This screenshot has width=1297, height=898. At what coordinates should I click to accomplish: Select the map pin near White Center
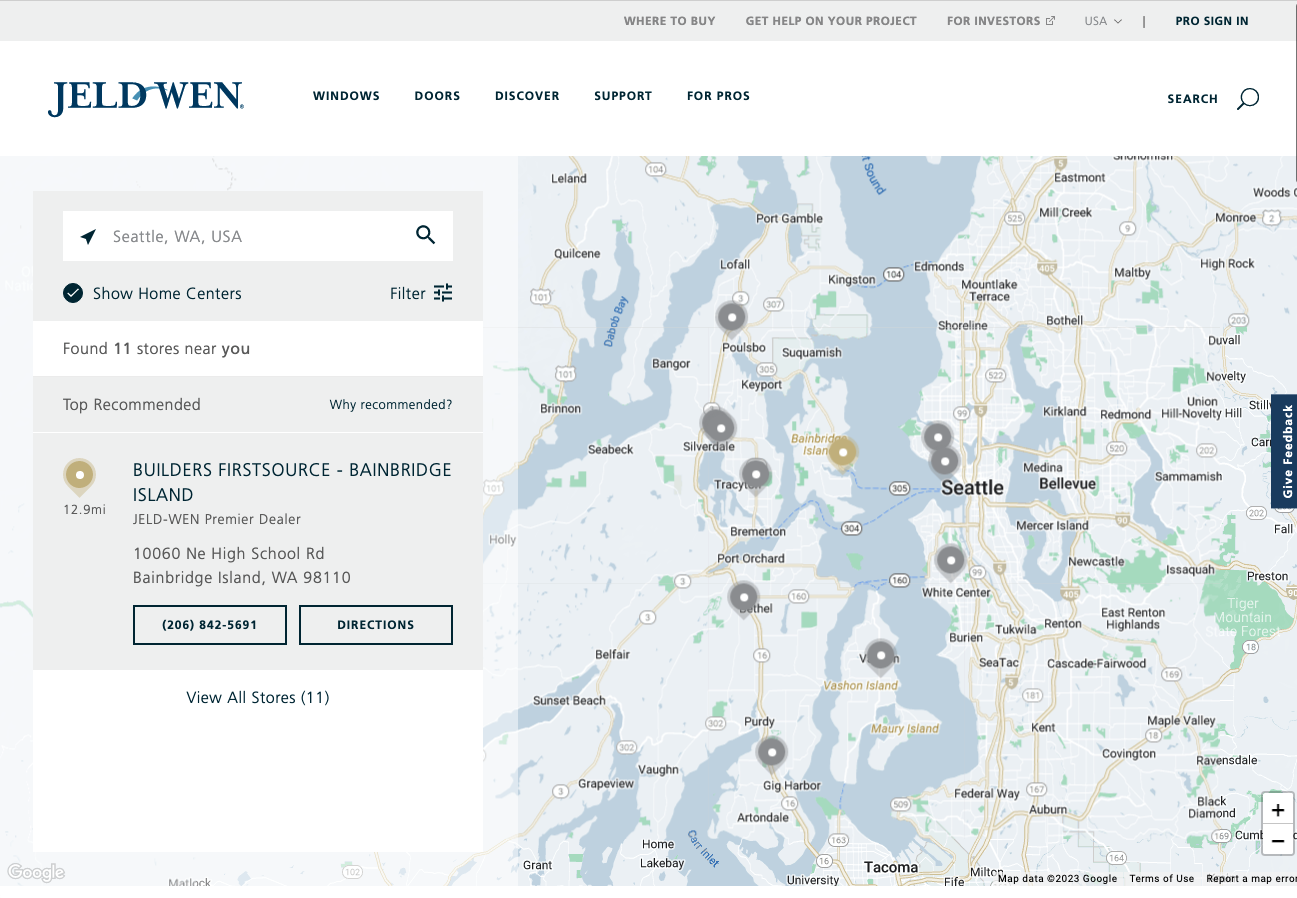[950, 562]
